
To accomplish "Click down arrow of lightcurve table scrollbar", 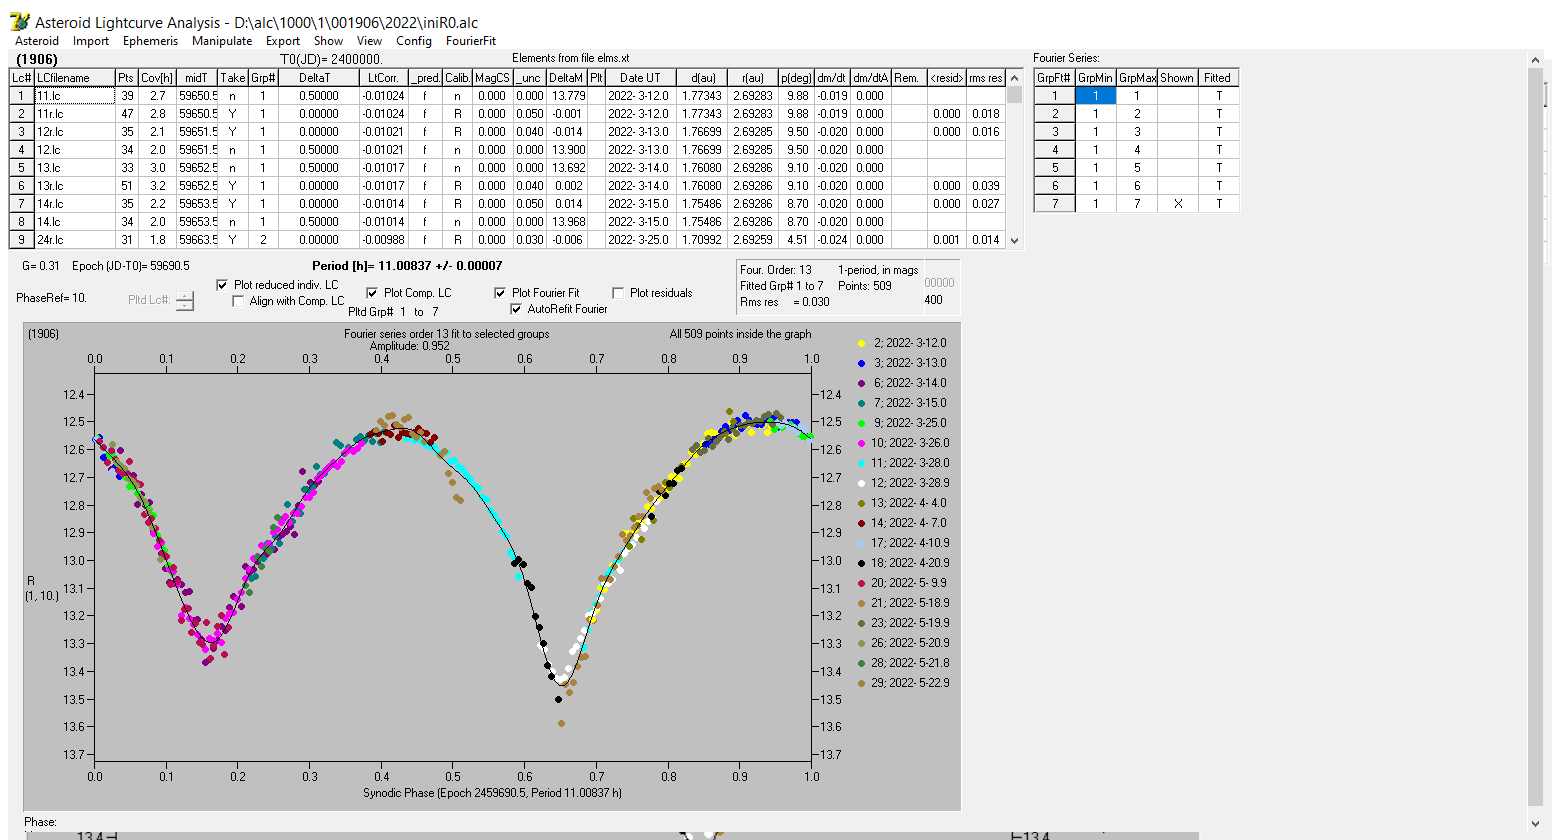I will click(1015, 240).
